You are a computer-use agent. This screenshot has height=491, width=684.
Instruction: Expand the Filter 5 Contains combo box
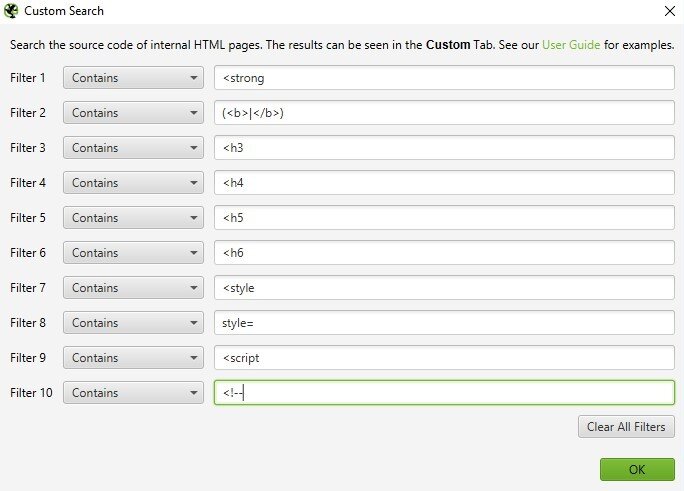pyautogui.click(x=133, y=218)
